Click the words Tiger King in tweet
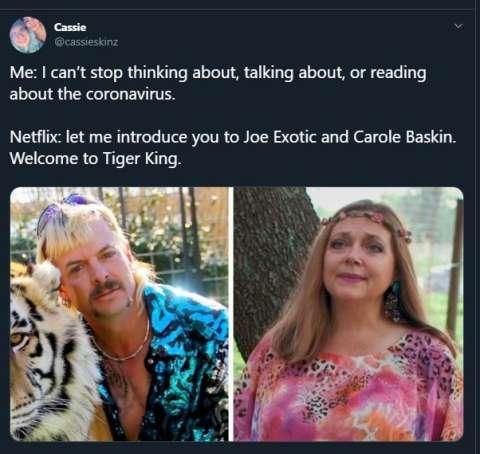Screen dimensions: 480x454 pyautogui.click(x=142, y=159)
